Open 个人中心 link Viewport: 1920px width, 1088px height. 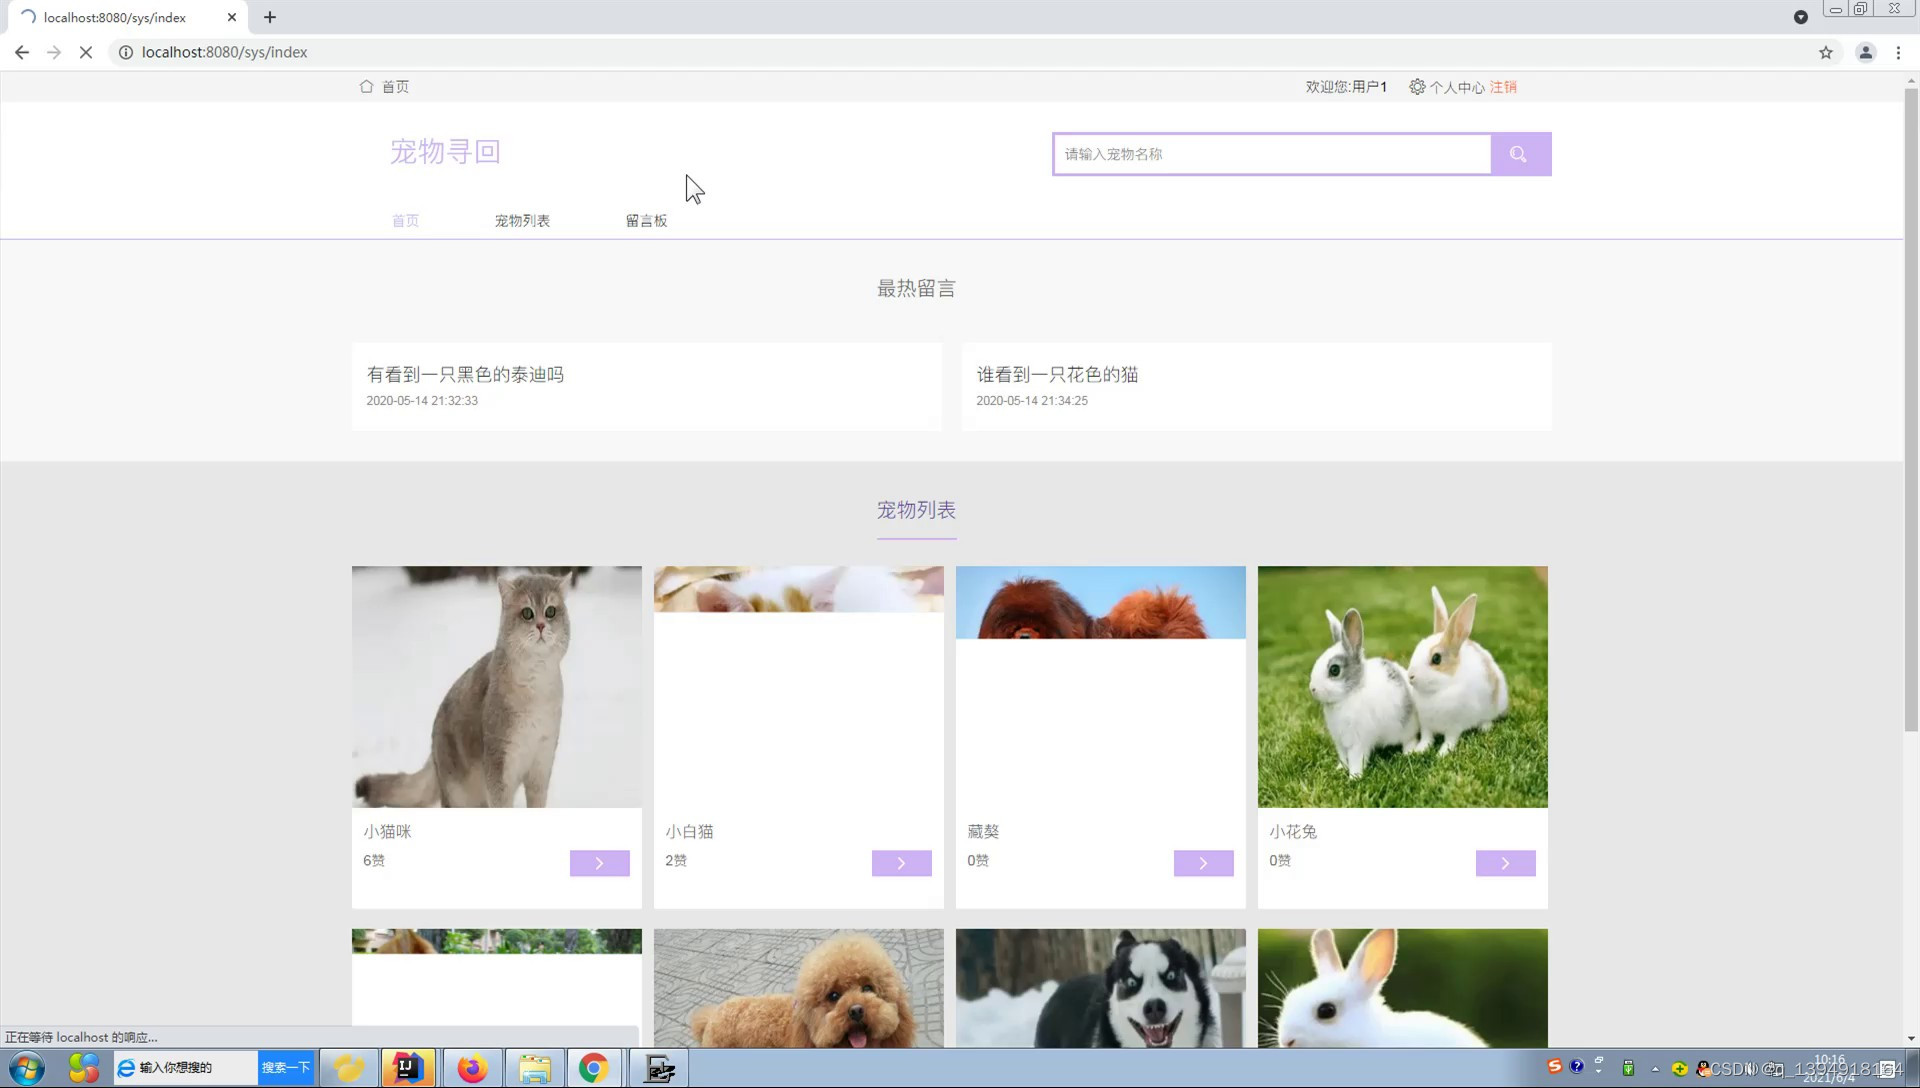[1456, 87]
